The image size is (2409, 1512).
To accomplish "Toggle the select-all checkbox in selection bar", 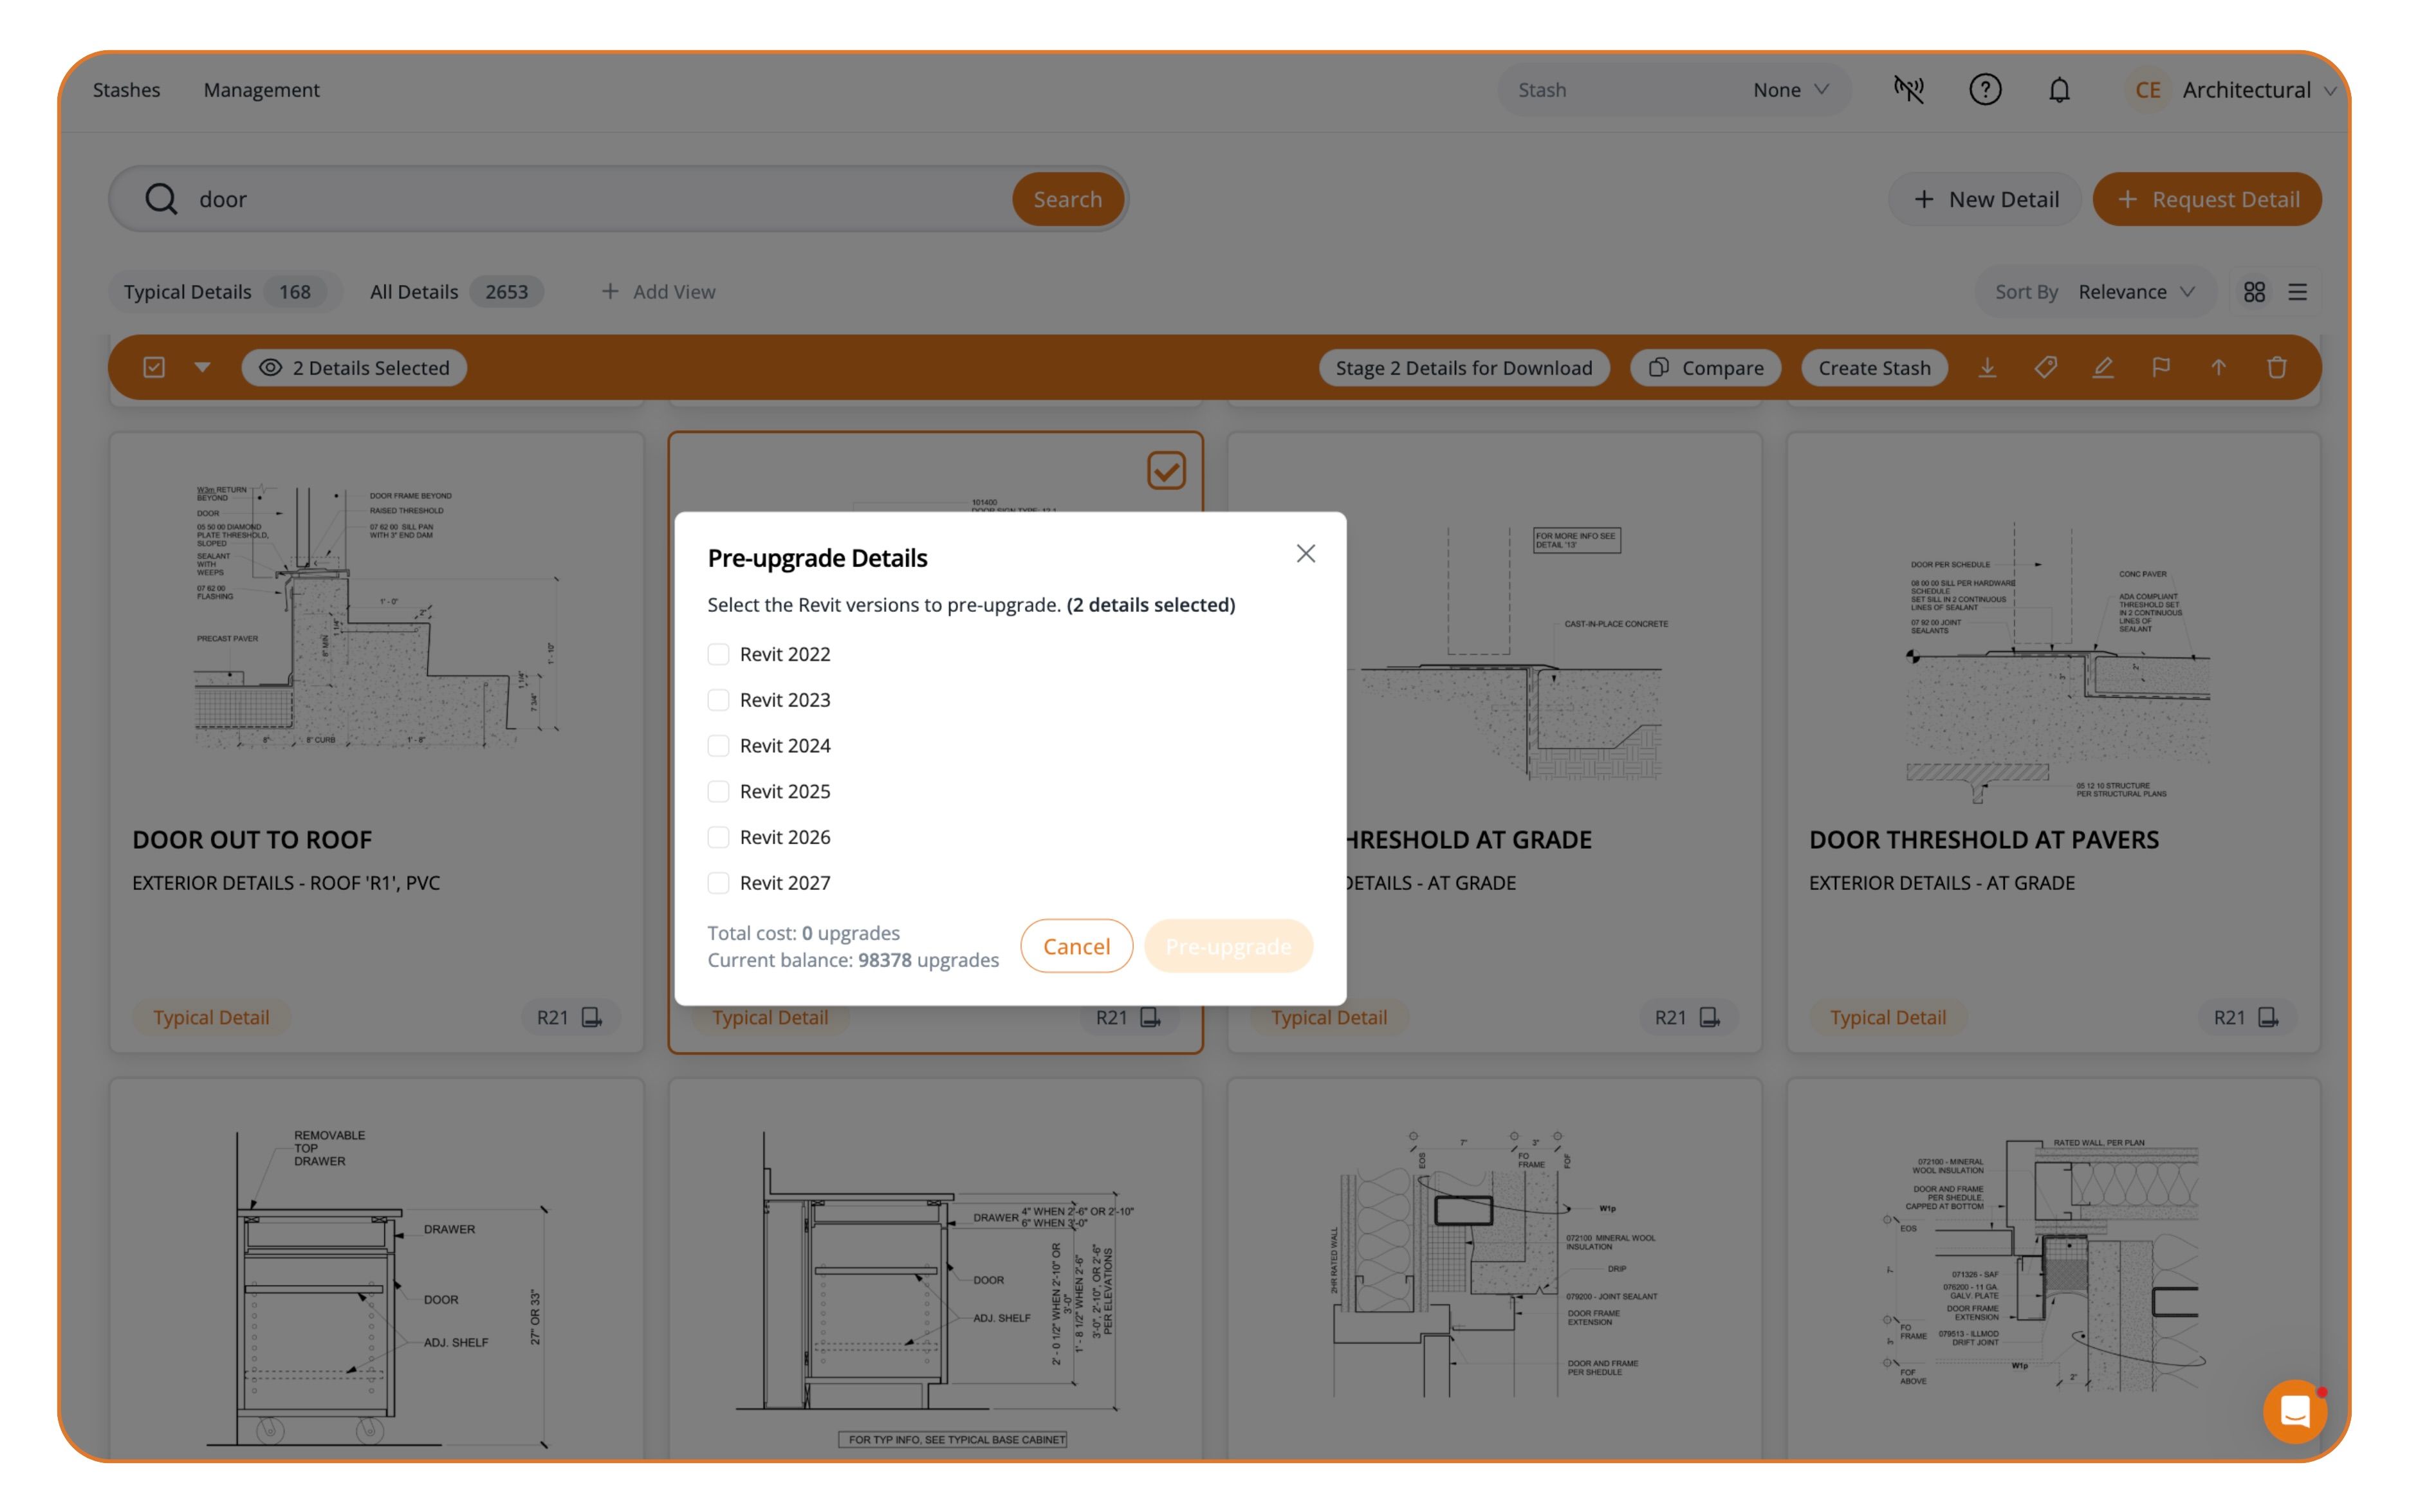I will click(154, 368).
